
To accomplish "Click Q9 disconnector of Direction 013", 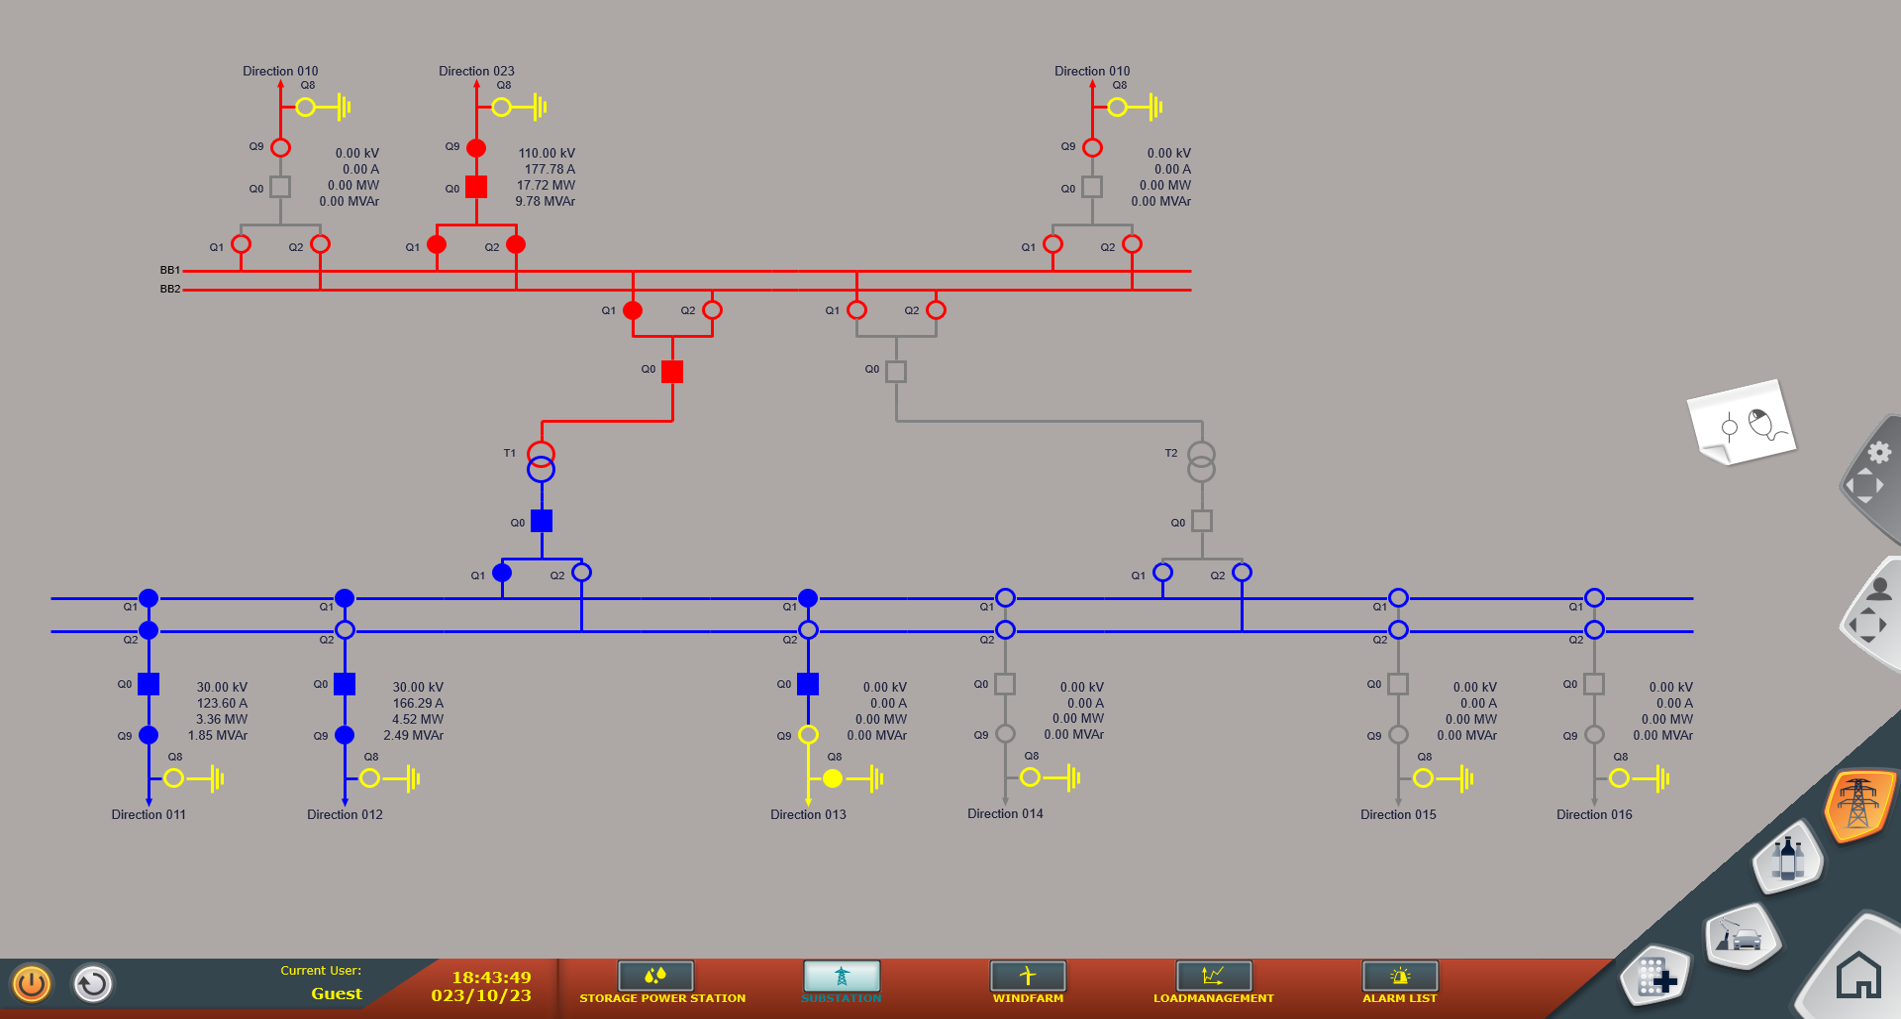I will tap(808, 735).
